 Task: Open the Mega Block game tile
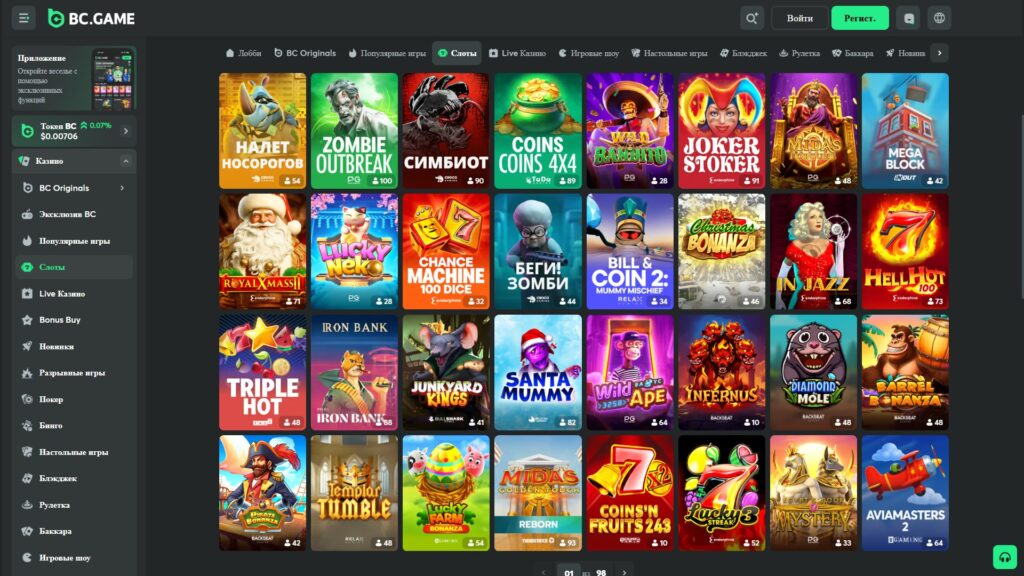click(x=905, y=131)
